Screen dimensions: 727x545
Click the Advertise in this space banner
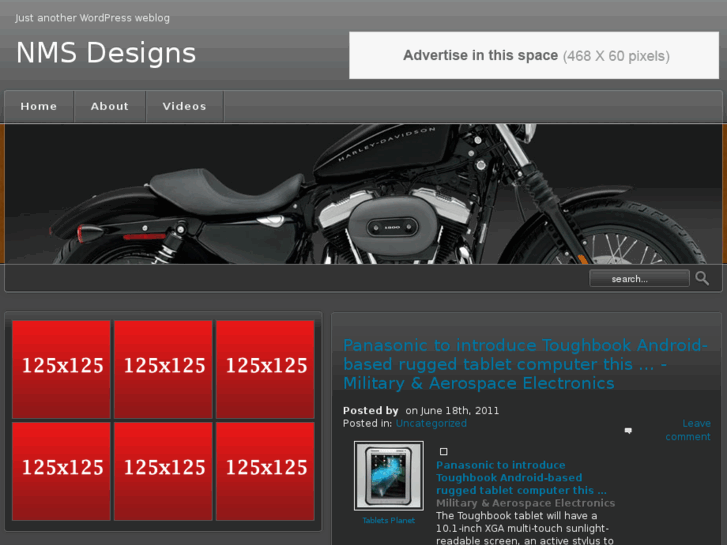534,55
